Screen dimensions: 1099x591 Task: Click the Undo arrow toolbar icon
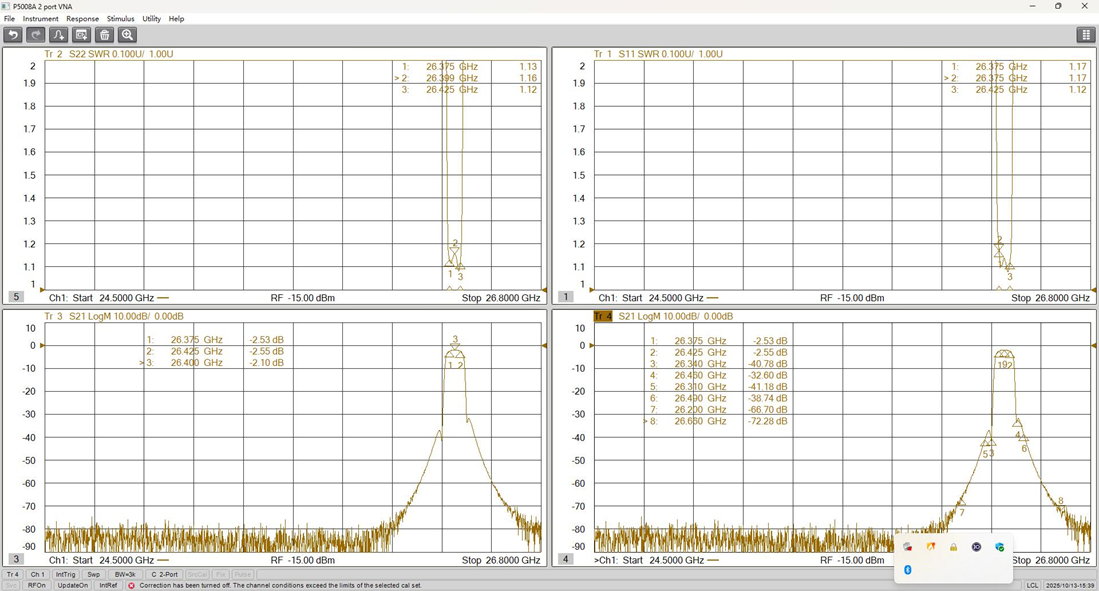pyautogui.click(x=13, y=35)
